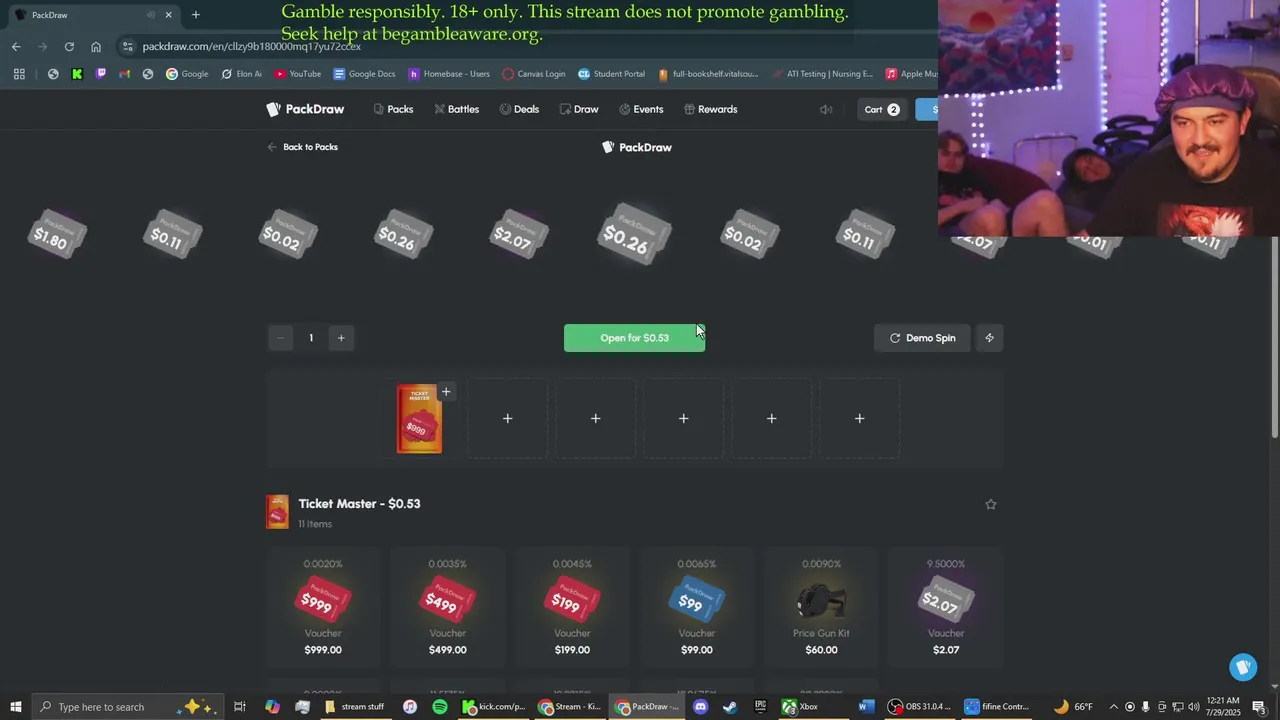The height and width of the screenshot is (720, 1280).
Task: Open the Homebase - Users bookmark
Action: pyautogui.click(x=448, y=74)
